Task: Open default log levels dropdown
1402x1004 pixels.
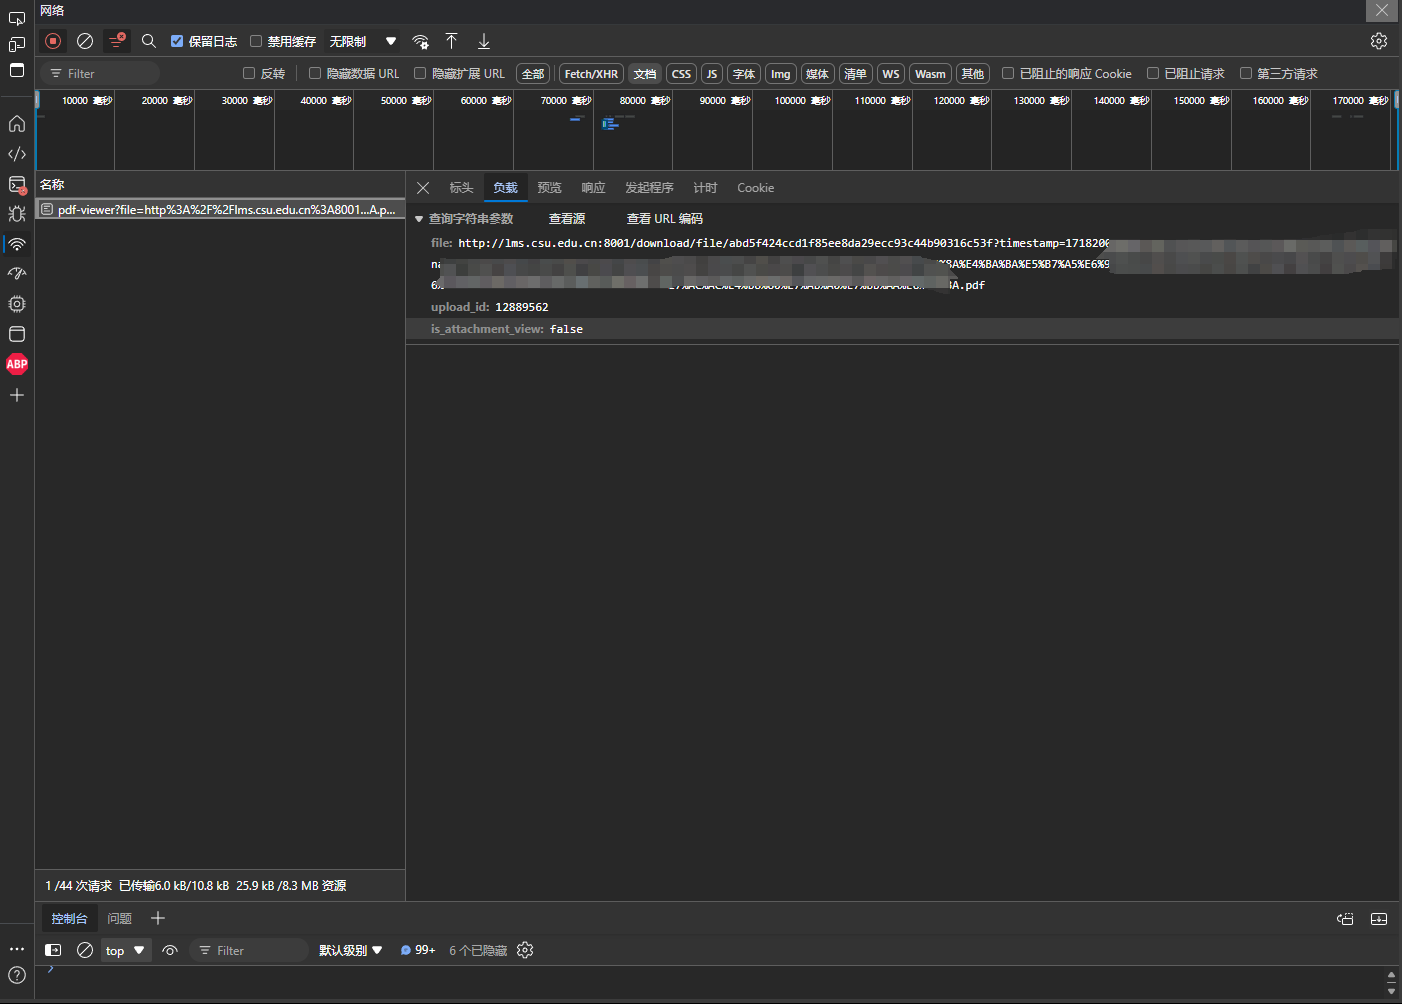Action: [x=350, y=950]
